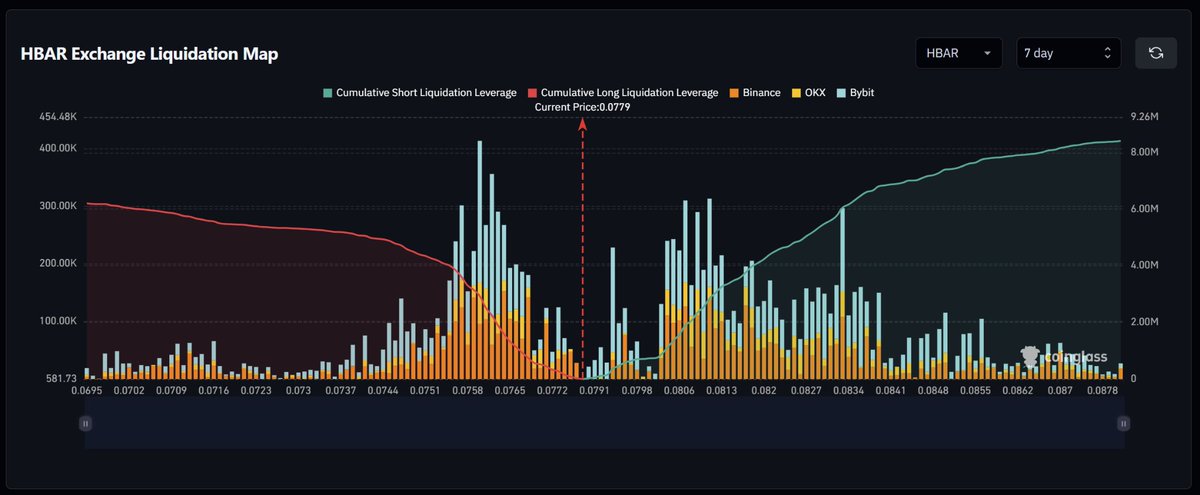Click the 0.0737 x-axis label

click(x=341, y=391)
